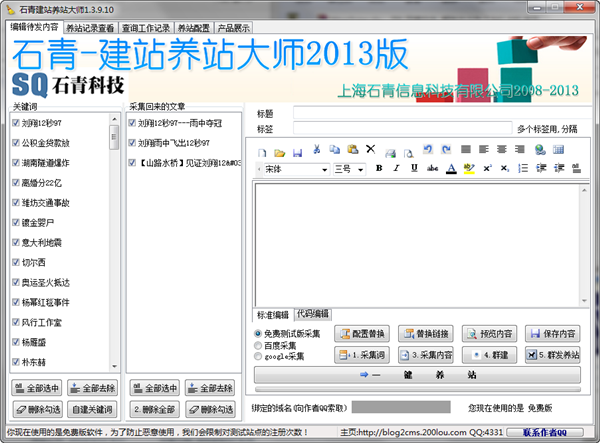
Task: Copy selection with the copy icon
Action: click(x=335, y=149)
